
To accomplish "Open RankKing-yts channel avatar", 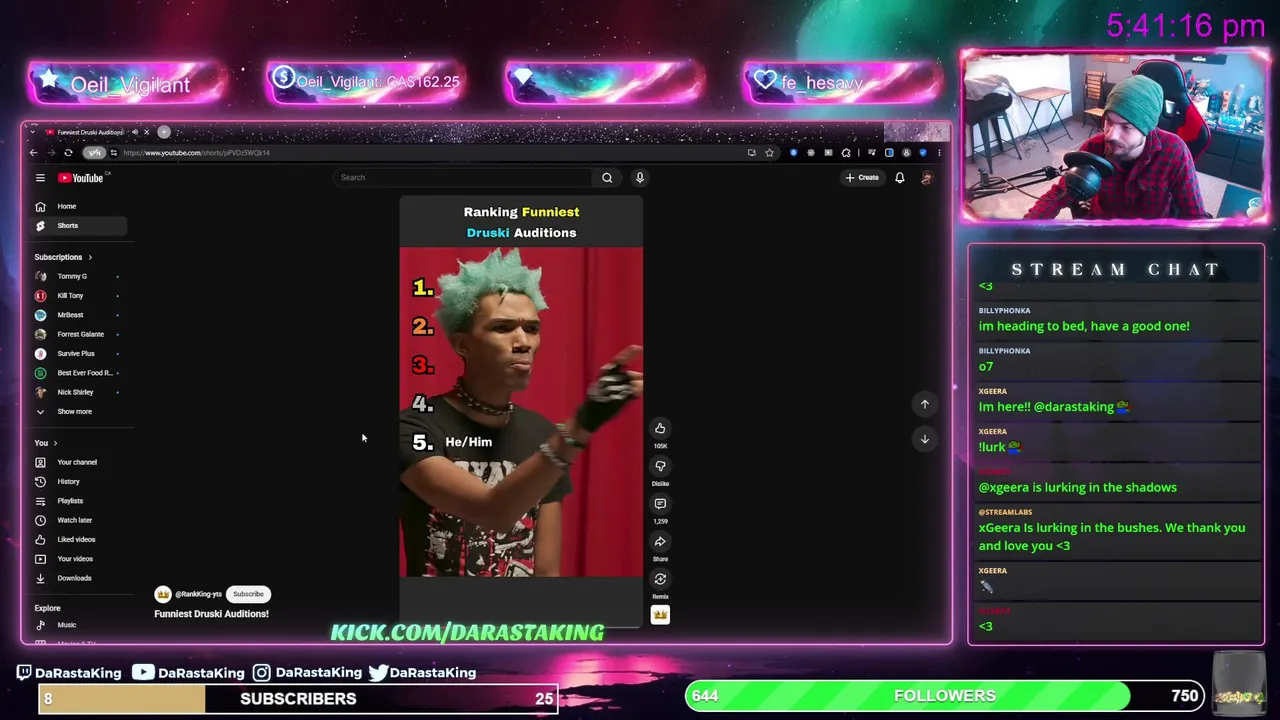I will pos(163,594).
